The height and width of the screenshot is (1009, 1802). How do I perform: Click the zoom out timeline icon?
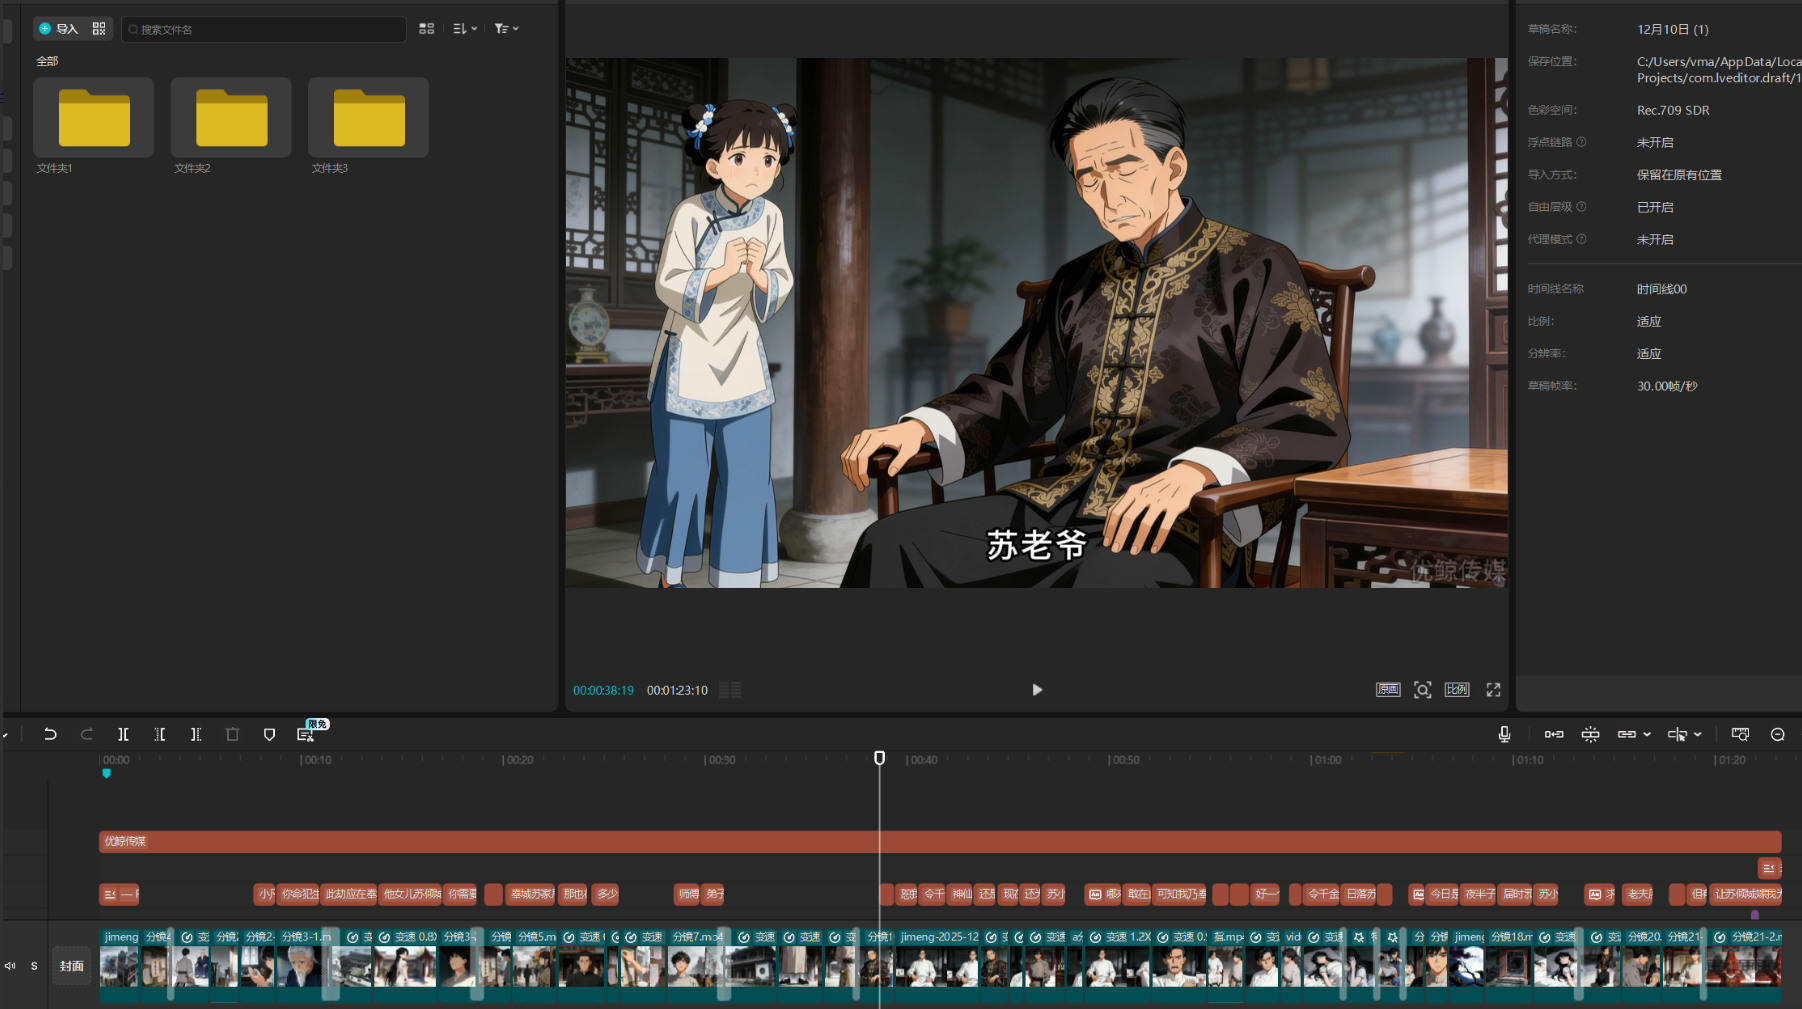click(1777, 734)
